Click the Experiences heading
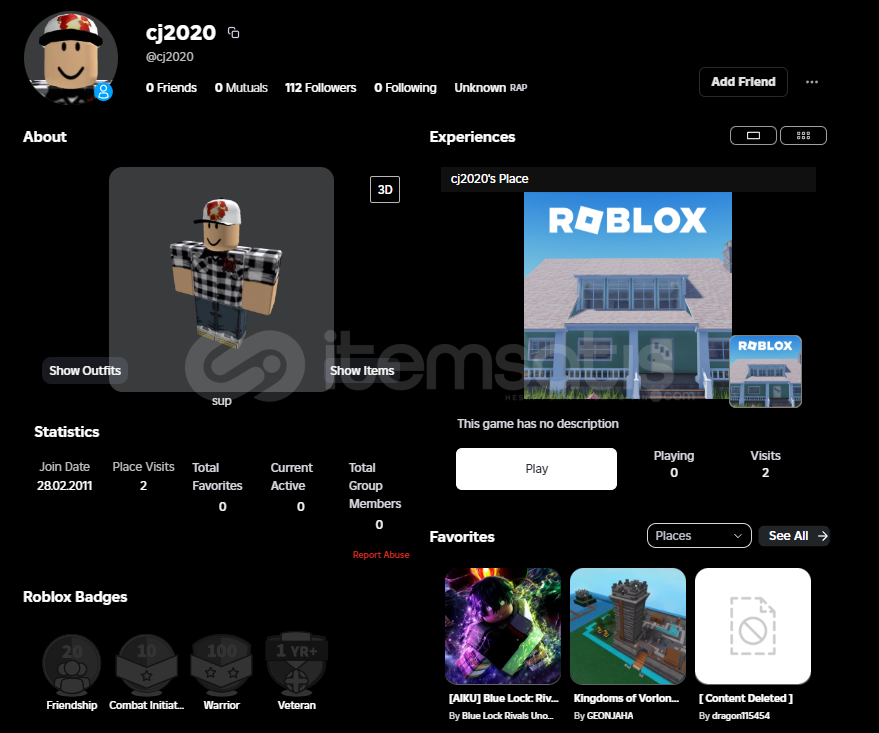The width and height of the screenshot is (879, 733). 472,137
